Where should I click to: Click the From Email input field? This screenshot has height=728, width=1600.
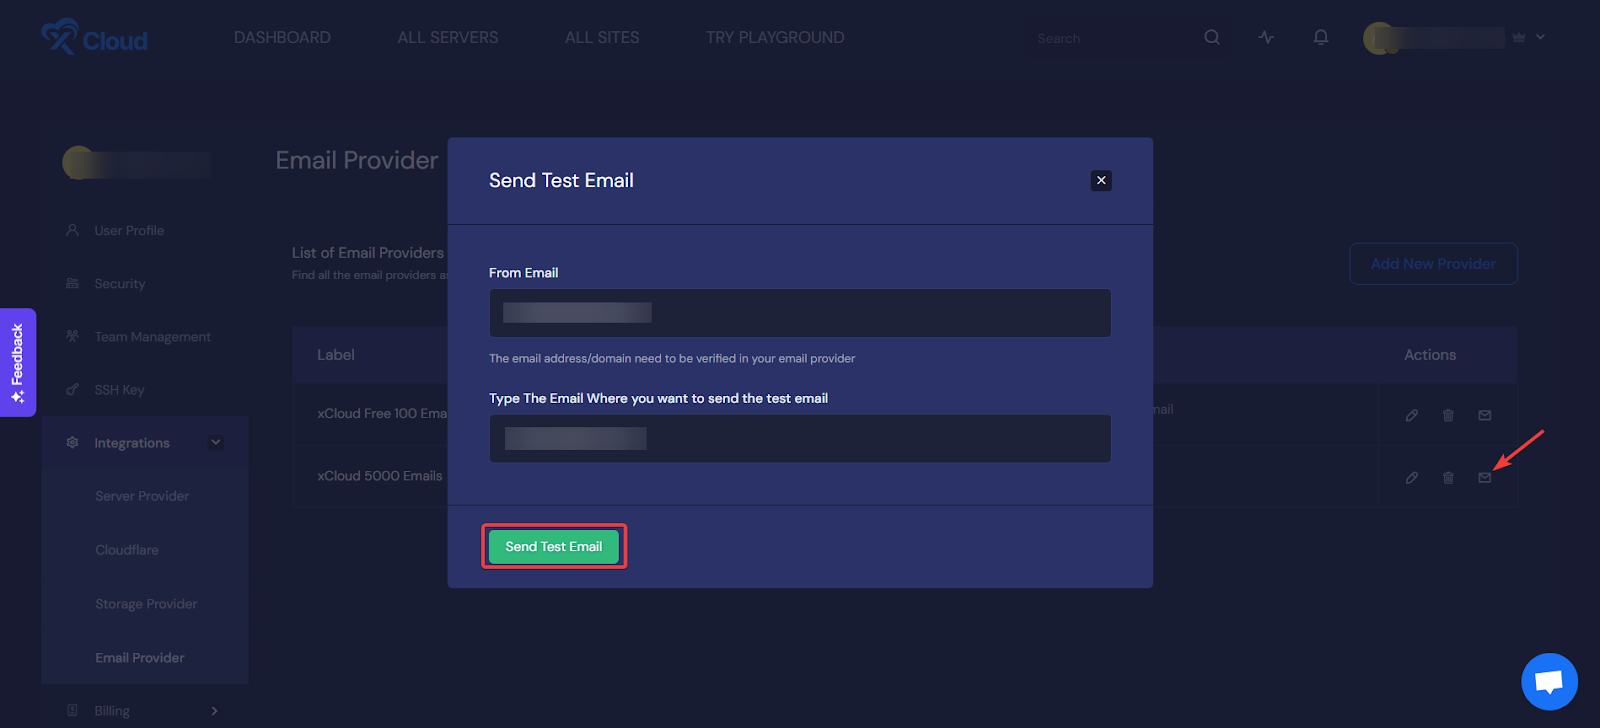[x=798, y=312]
